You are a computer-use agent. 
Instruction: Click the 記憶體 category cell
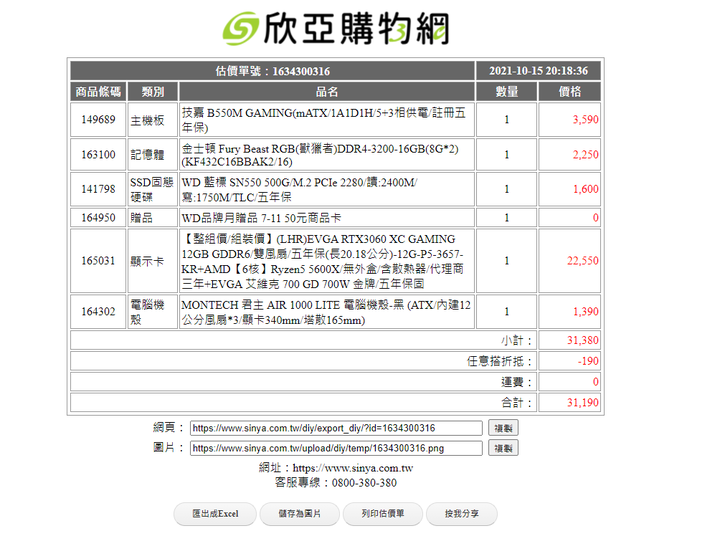pos(152,155)
